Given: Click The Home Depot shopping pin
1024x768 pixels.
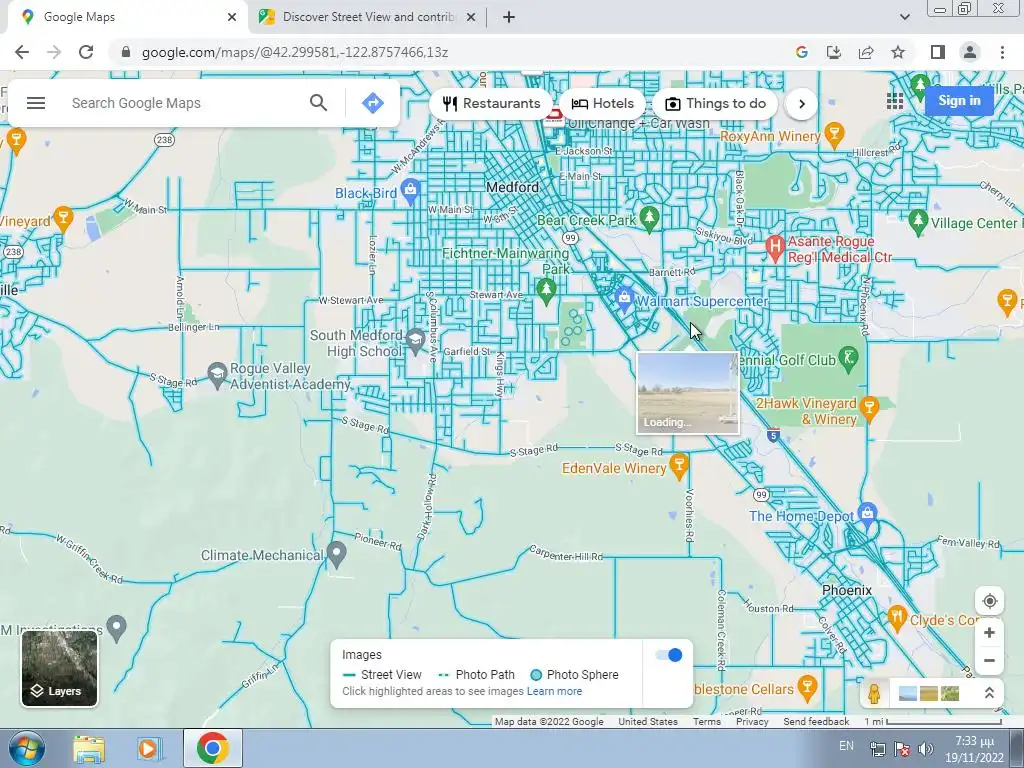Looking at the screenshot, I should click(x=867, y=515).
